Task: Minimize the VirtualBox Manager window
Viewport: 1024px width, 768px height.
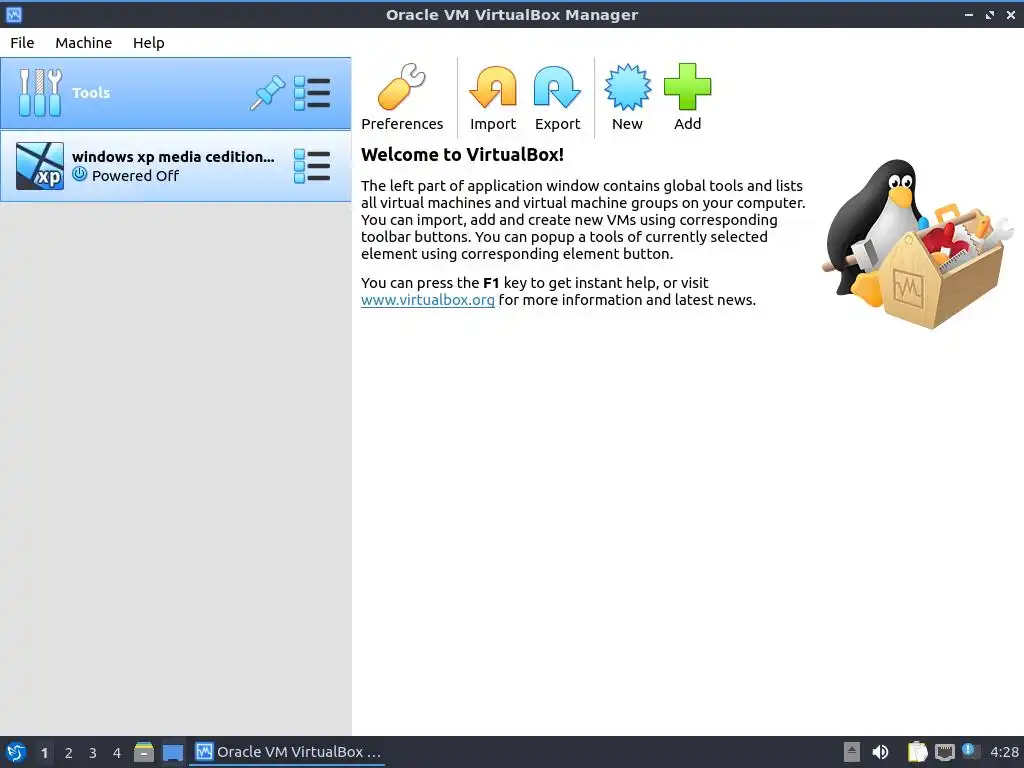Action: coord(969,14)
